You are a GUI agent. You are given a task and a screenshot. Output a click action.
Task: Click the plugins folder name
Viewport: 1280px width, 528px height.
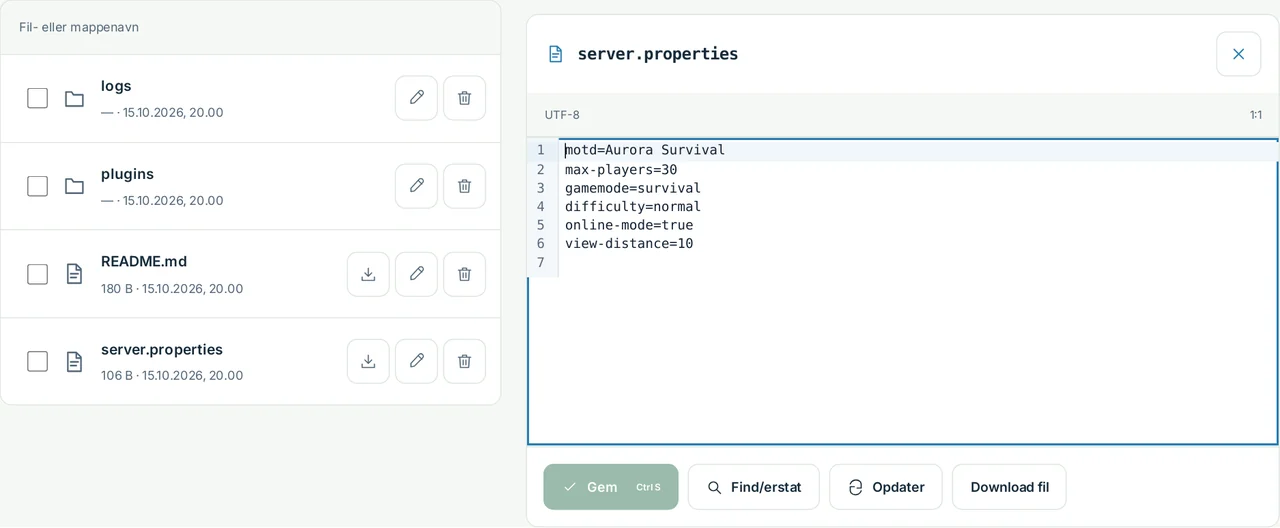click(x=127, y=174)
